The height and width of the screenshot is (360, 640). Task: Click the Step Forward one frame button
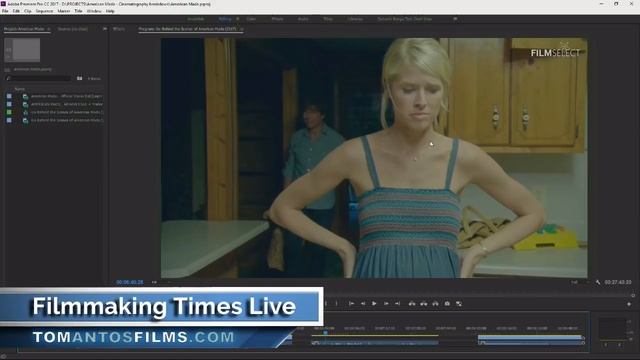coord(386,304)
